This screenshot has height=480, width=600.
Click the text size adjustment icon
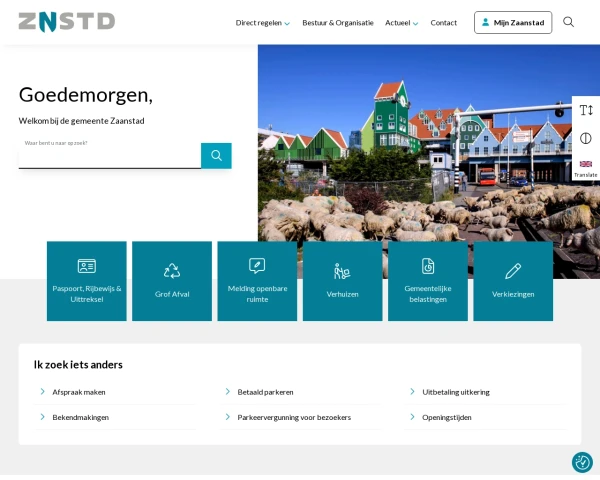click(x=586, y=110)
